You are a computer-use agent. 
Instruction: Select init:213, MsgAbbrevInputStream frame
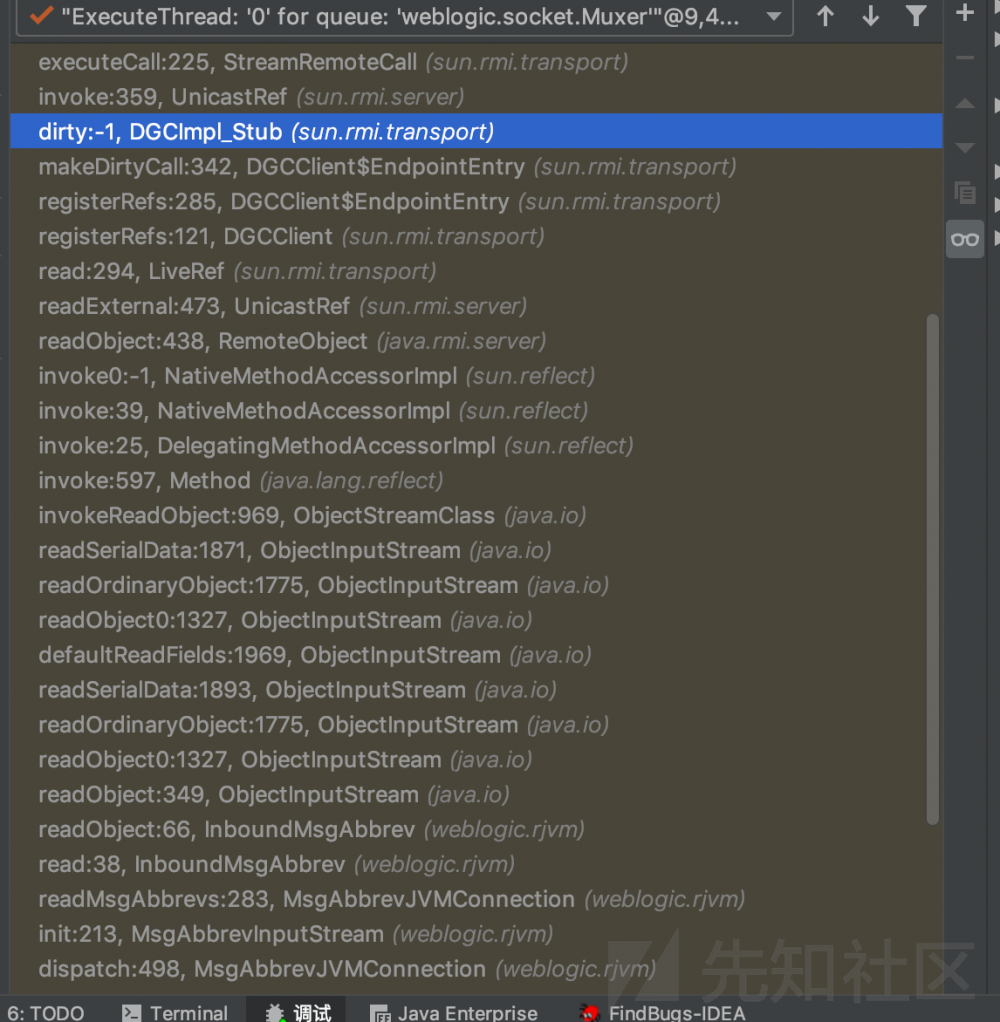click(x=477, y=934)
